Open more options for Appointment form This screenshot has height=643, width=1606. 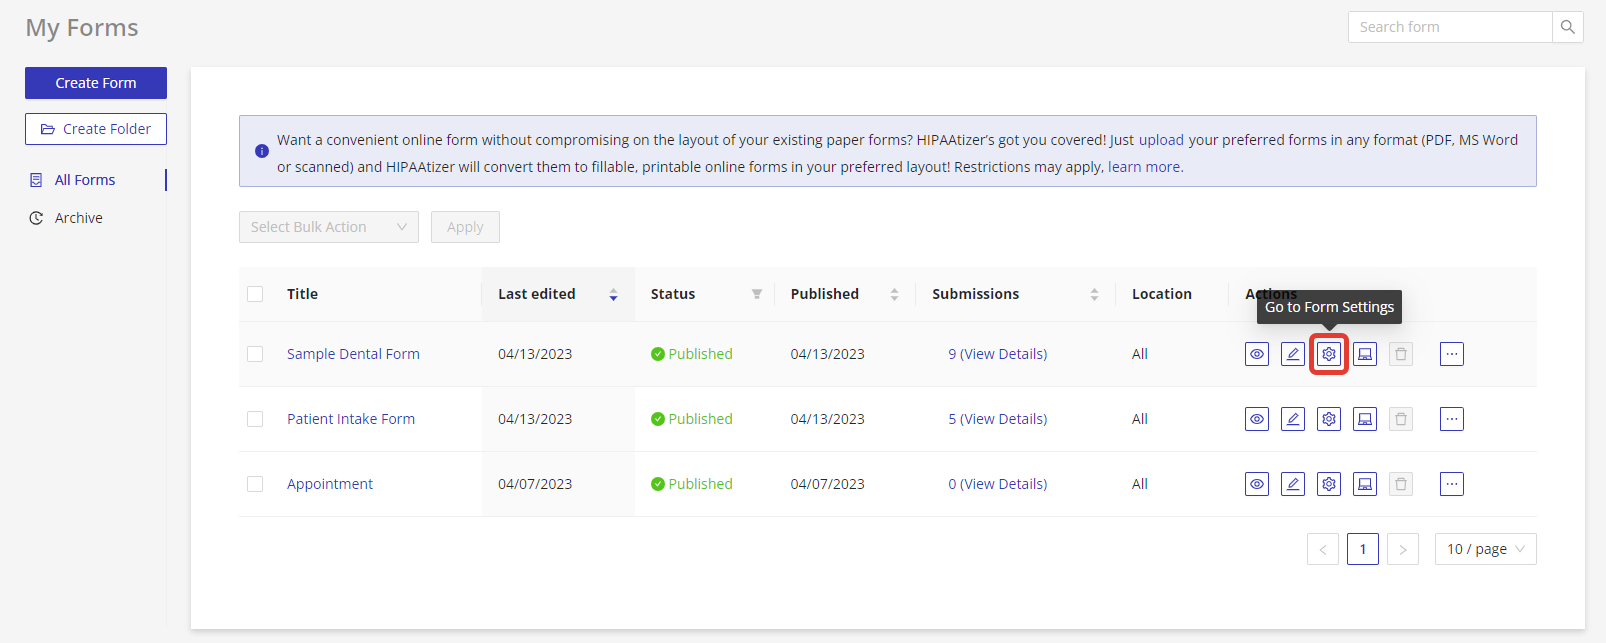coord(1451,484)
